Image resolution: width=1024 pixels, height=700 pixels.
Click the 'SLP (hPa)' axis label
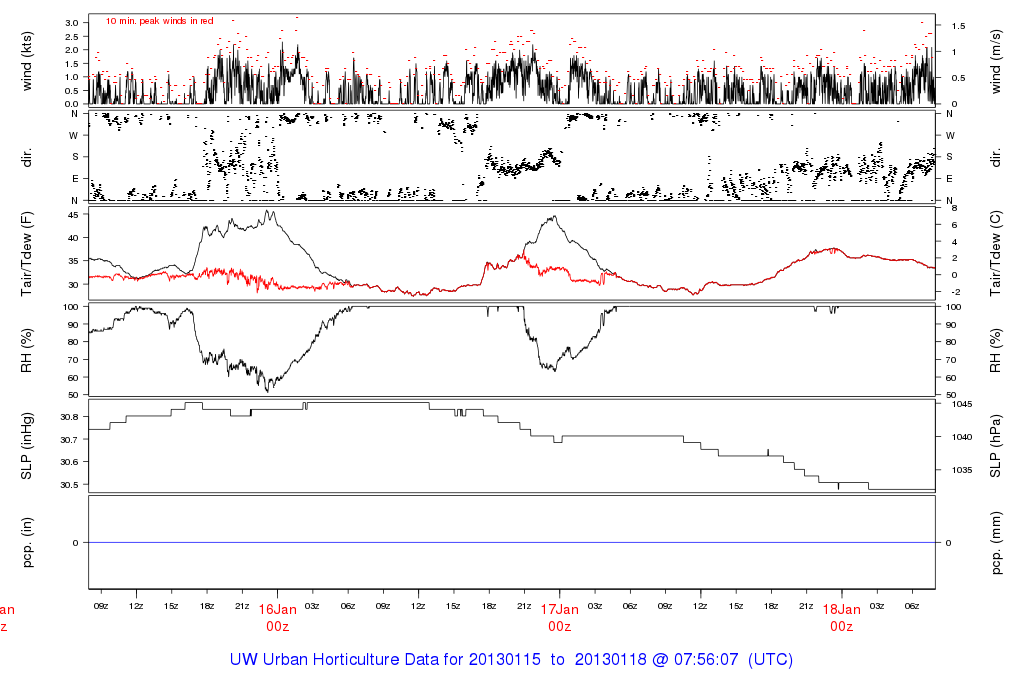(996, 446)
